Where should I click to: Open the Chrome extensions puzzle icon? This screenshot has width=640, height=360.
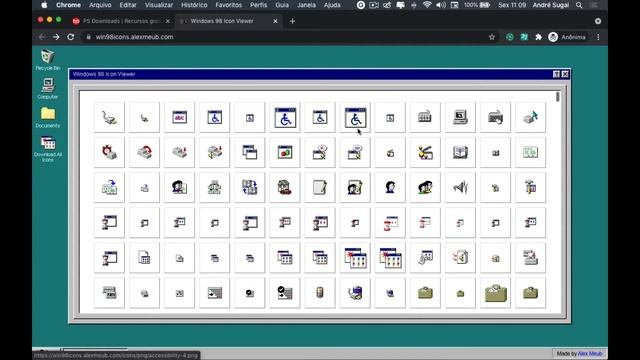tap(538, 37)
